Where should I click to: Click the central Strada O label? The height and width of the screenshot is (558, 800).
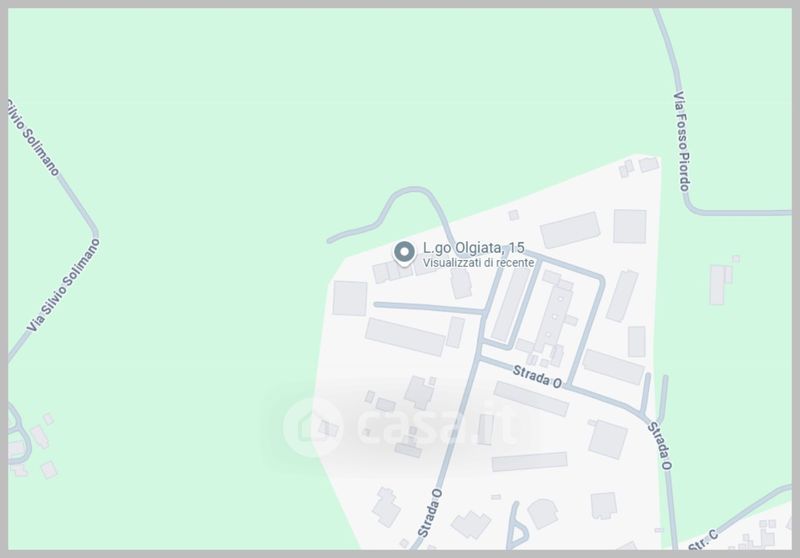tap(537, 377)
